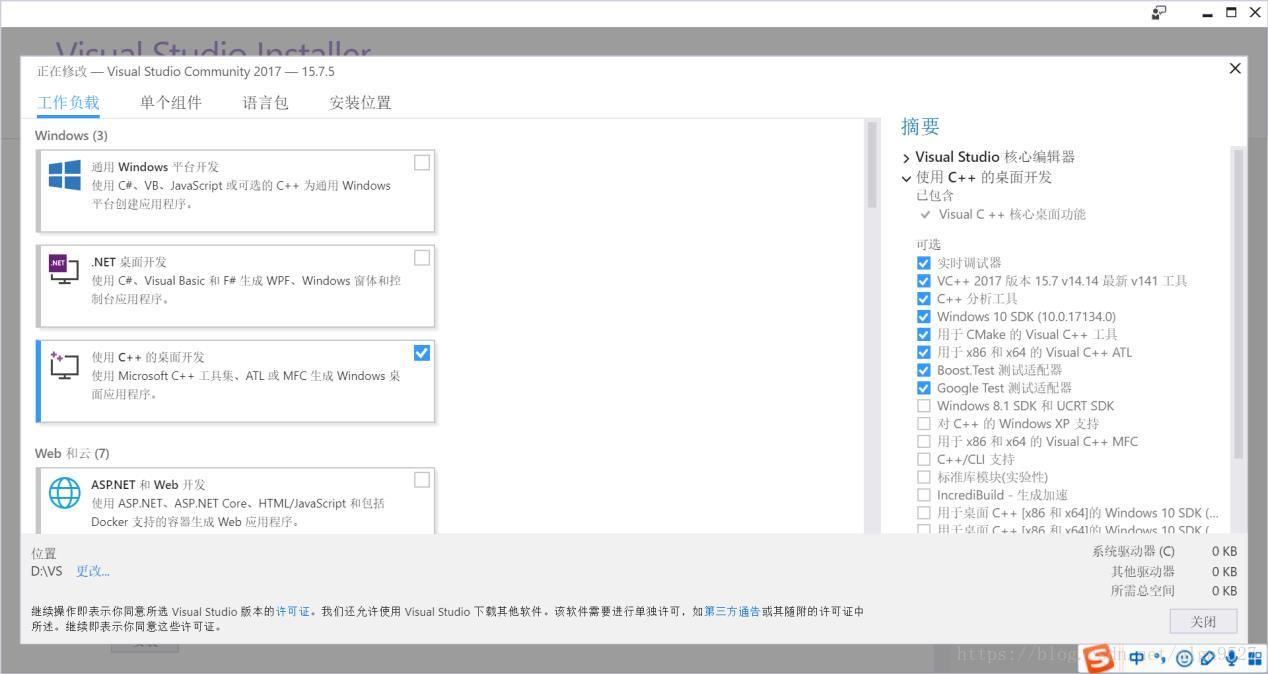
Task: Select the Web 和云 (7) section heading
Action: coord(72,453)
